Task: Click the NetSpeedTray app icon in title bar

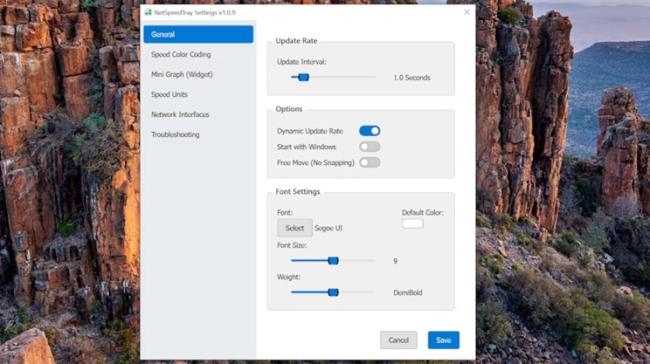Action: click(x=148, y=12)
